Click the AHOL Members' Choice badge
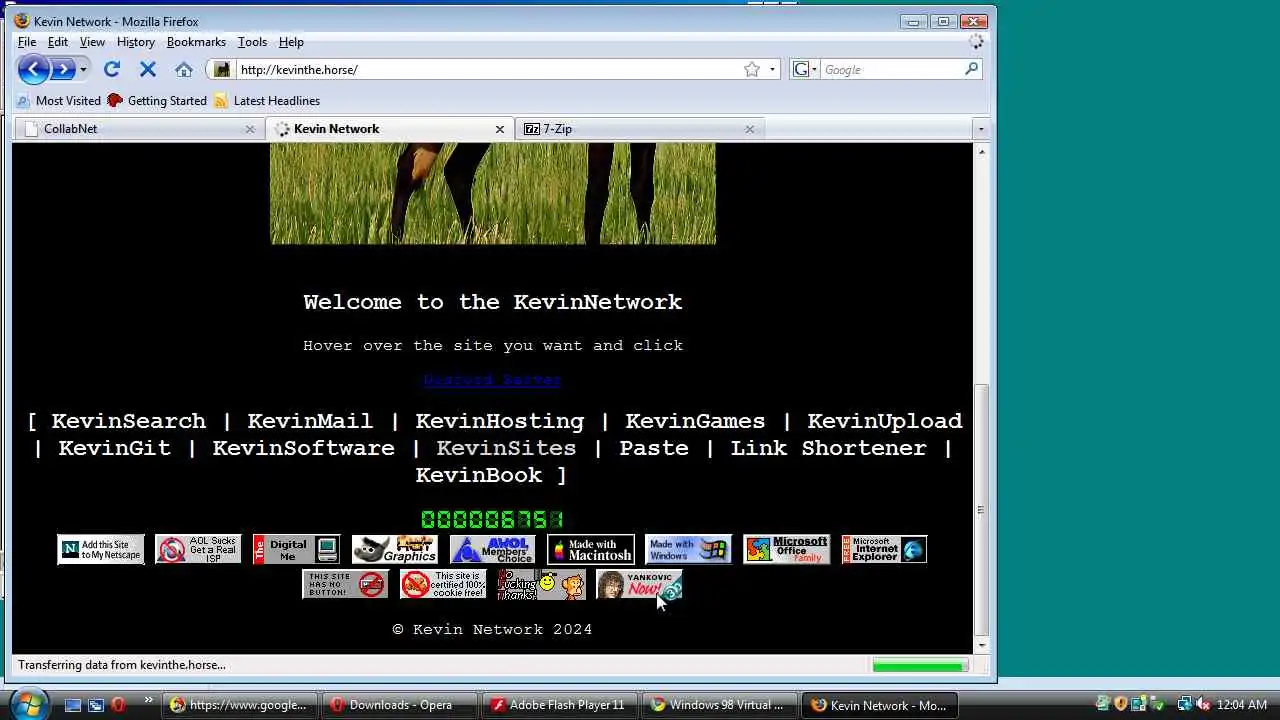This screenshot has height=720, width=1280. (493, 550)
